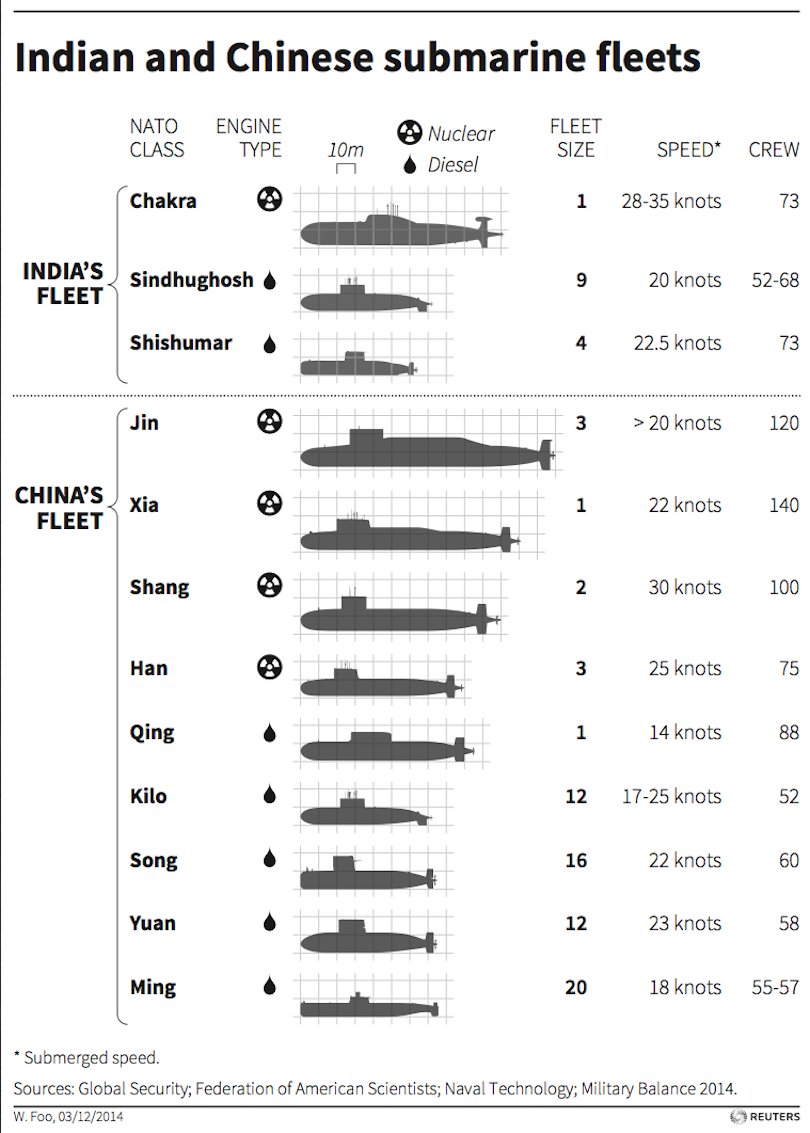Click the CHINA'S FLEET label
Screen dimensions: 810x1133
(59, 508)
